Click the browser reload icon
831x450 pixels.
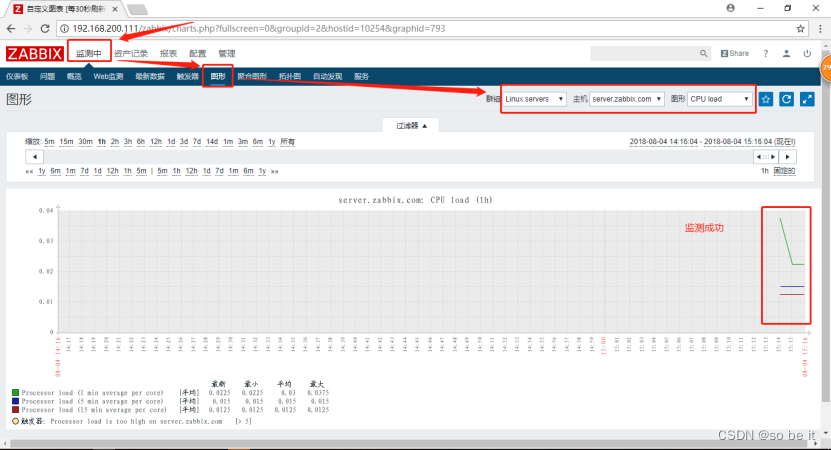point(45,29)
